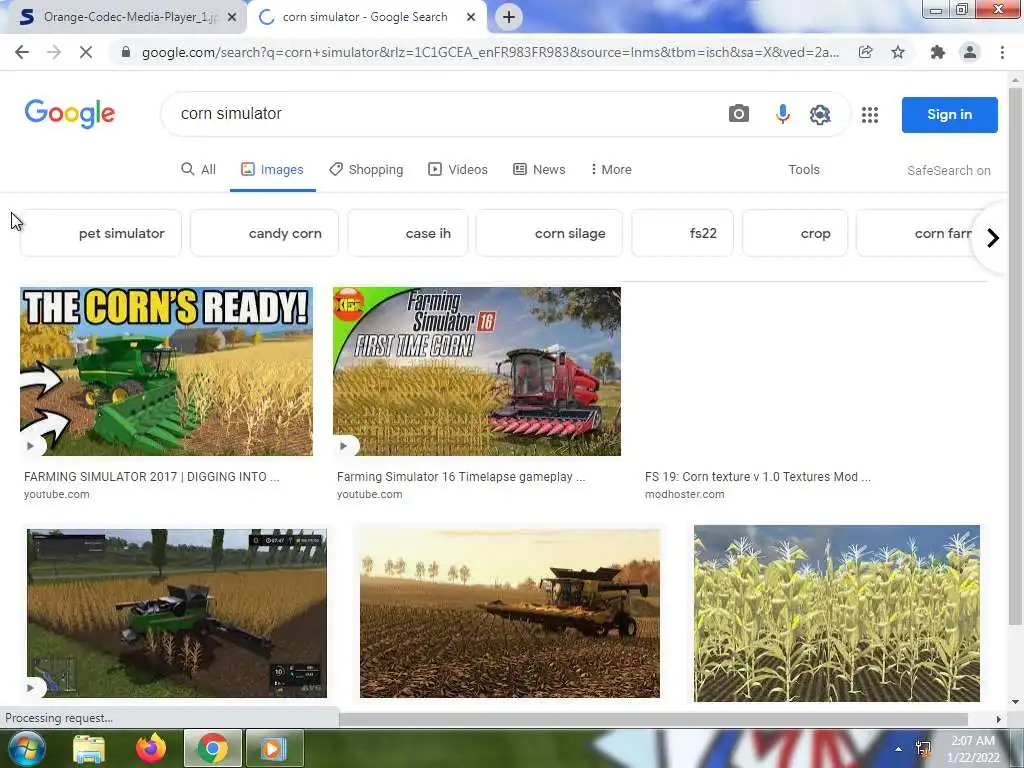Click the network tray icon
The image size is (1024, 768).
923,749
